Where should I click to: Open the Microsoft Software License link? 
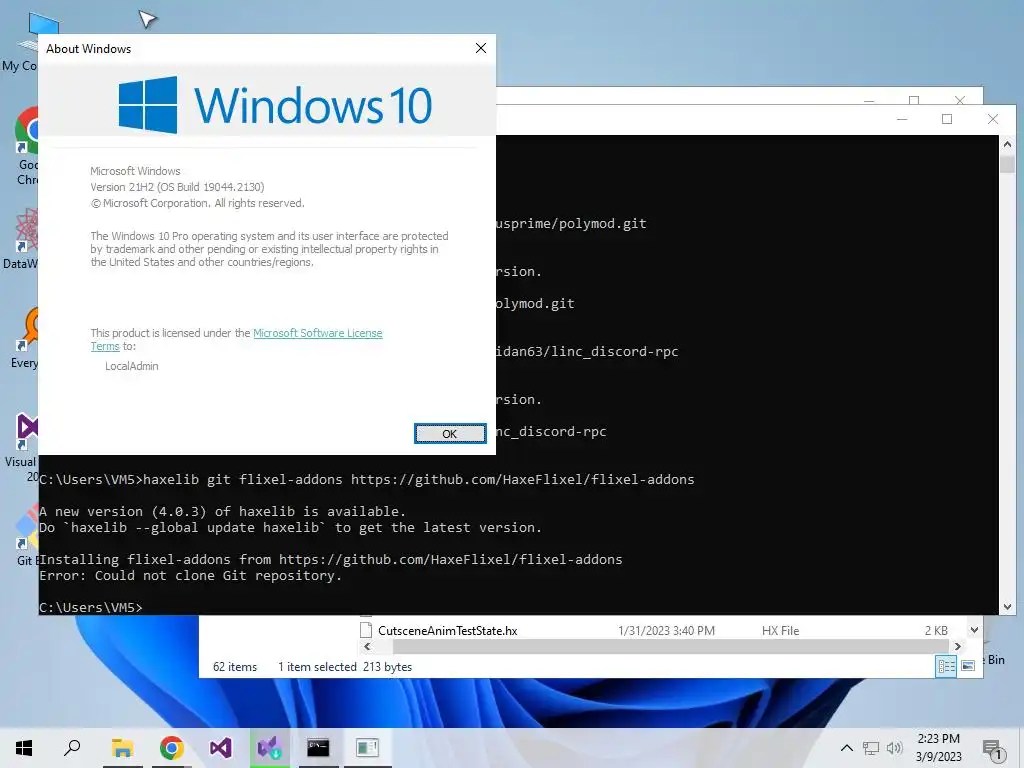pyautogui.click(x=317, y=333)
